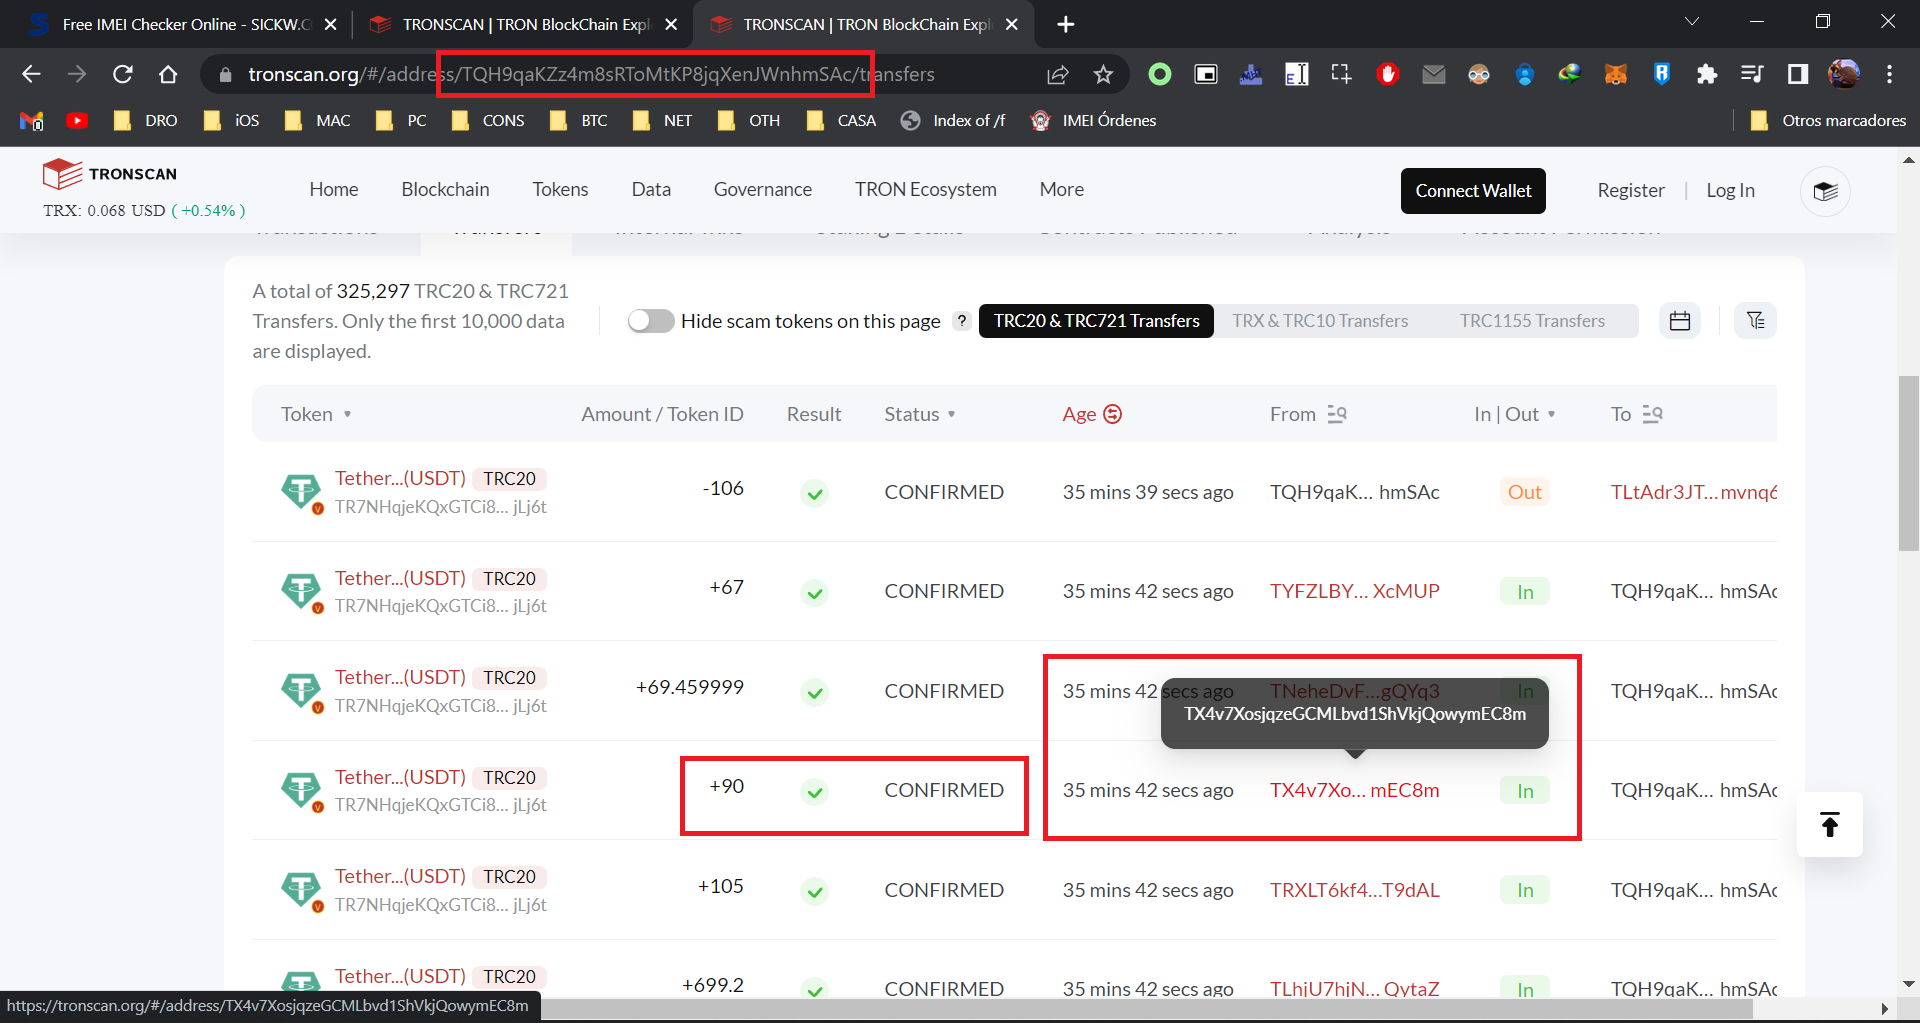Image resolution: width=1920 pixels, height=1023 pixels.
Task: Click the scroll-to-top arrow button
Action: [1829, 825]
